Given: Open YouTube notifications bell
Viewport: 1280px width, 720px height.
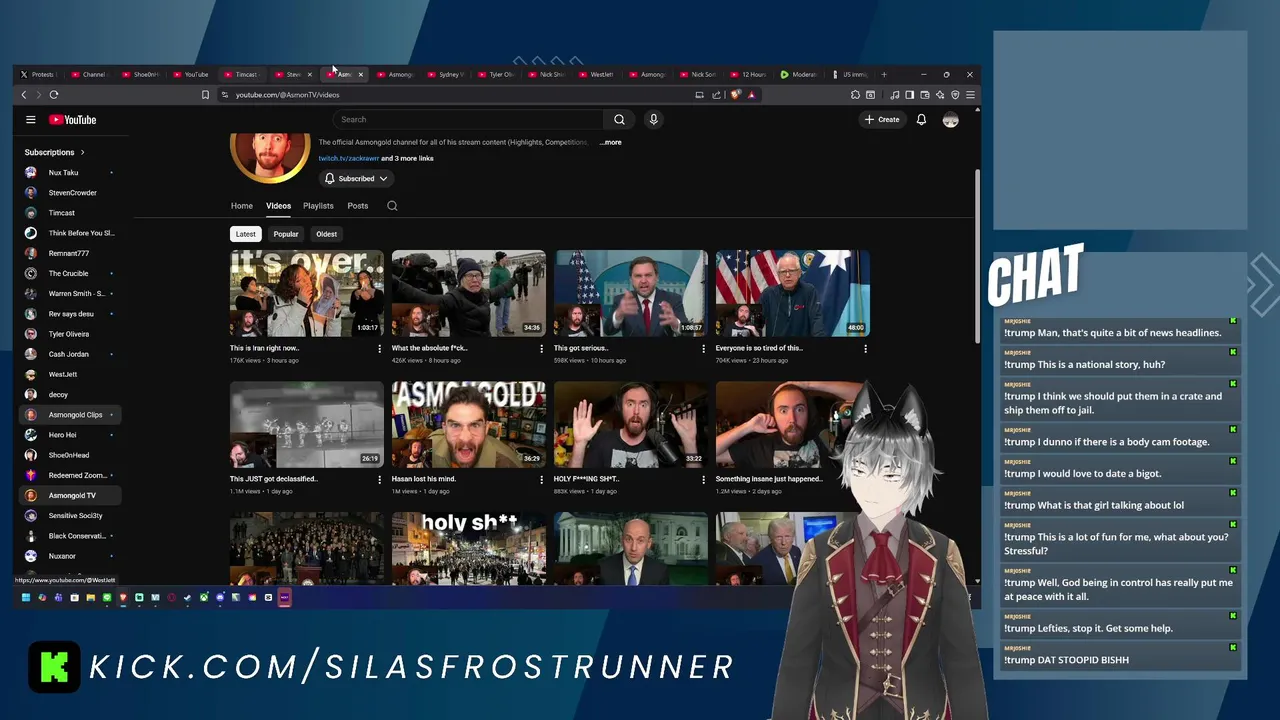Looking at the screenshot, I should (x=921, y=120).
